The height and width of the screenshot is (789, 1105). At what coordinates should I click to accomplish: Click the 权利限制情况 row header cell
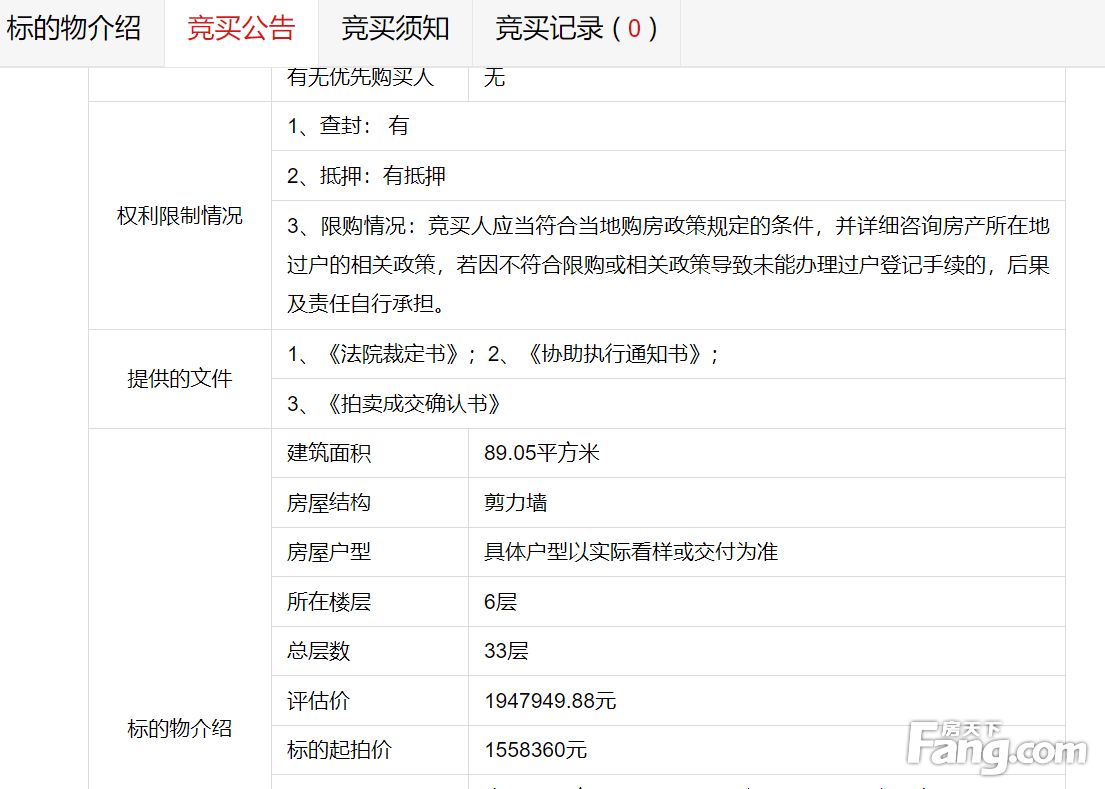coord(180,216)
